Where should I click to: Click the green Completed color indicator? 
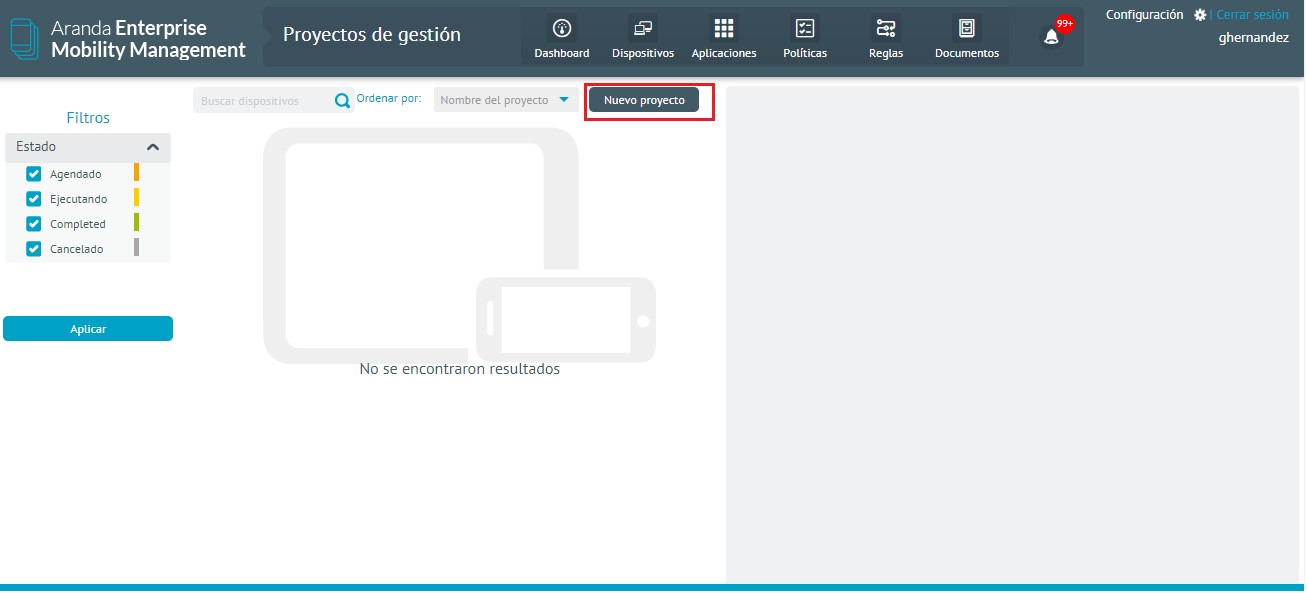[136, 223]
